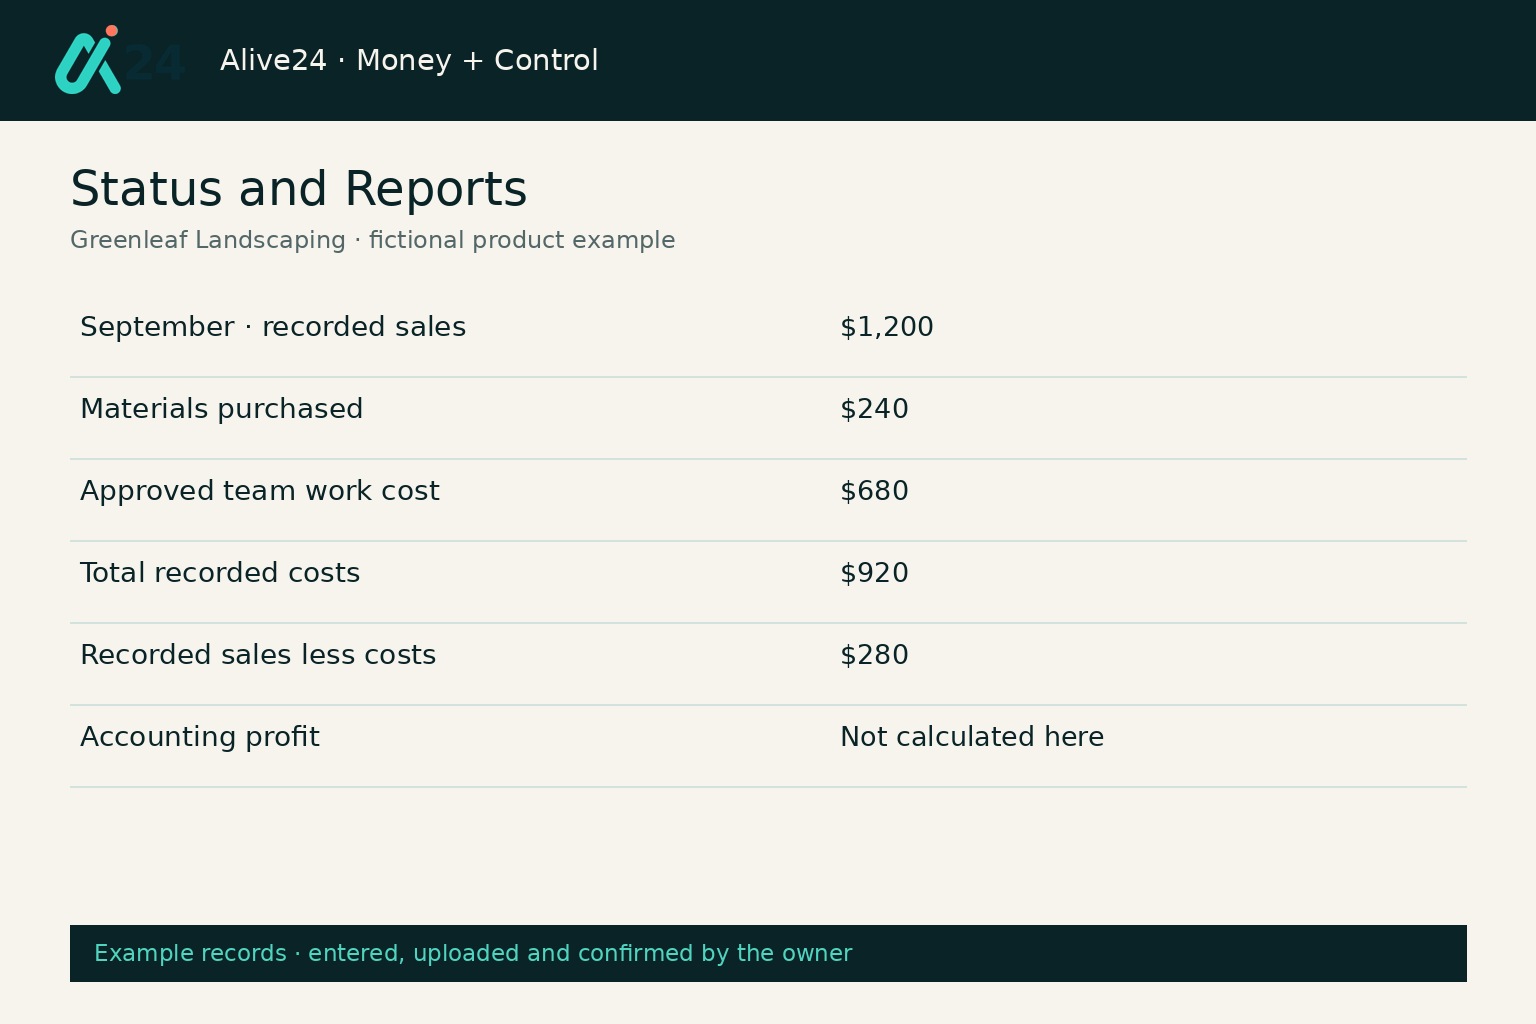
Task: Select the September recorded sales label
Action: tap(273, 327)
